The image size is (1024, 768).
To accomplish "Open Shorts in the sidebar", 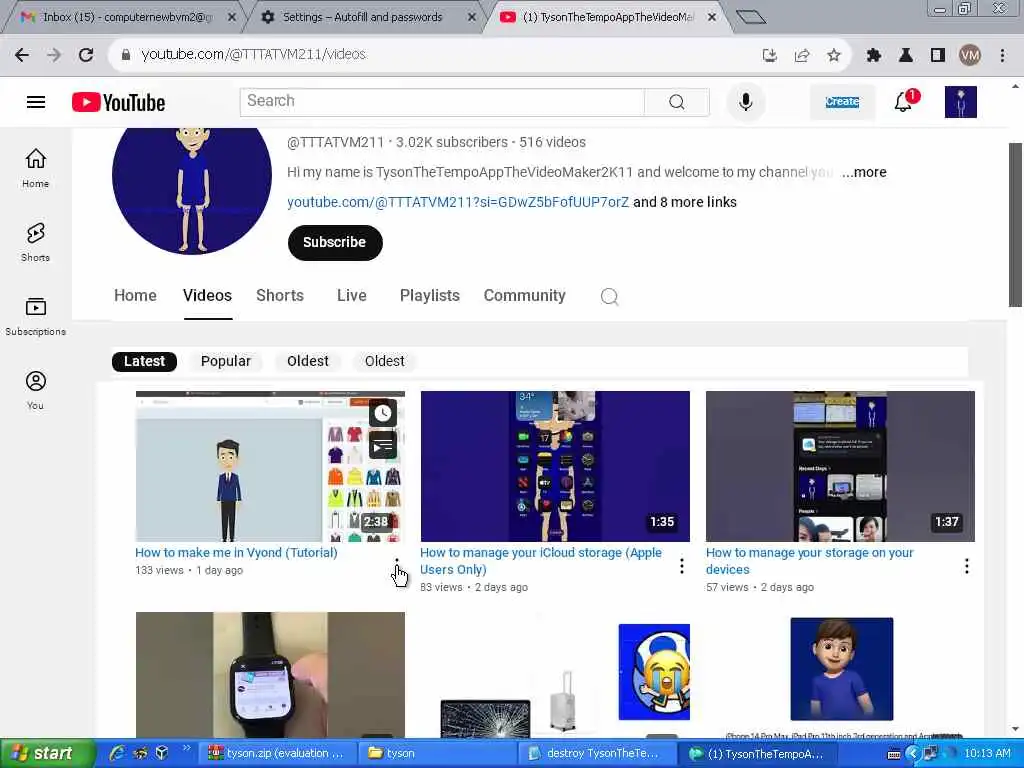I will 35,242.
